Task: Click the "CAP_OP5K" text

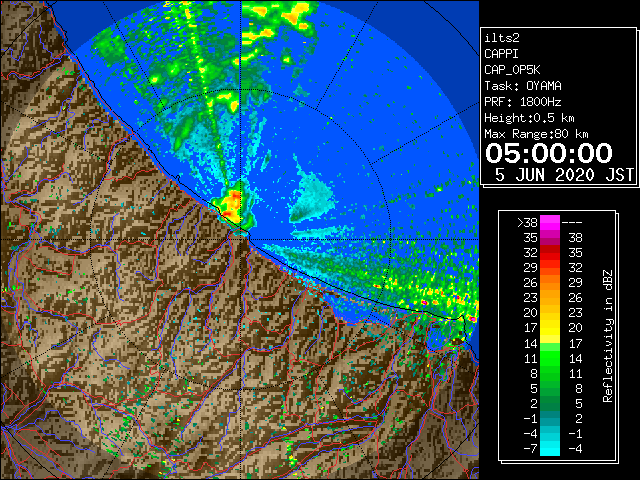Action: (x=512, y=70)
